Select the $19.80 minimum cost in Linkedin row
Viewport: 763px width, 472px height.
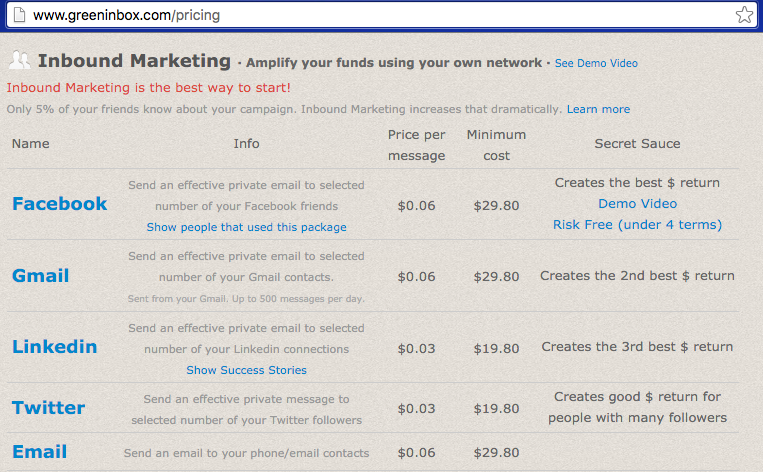coord(496,349)
